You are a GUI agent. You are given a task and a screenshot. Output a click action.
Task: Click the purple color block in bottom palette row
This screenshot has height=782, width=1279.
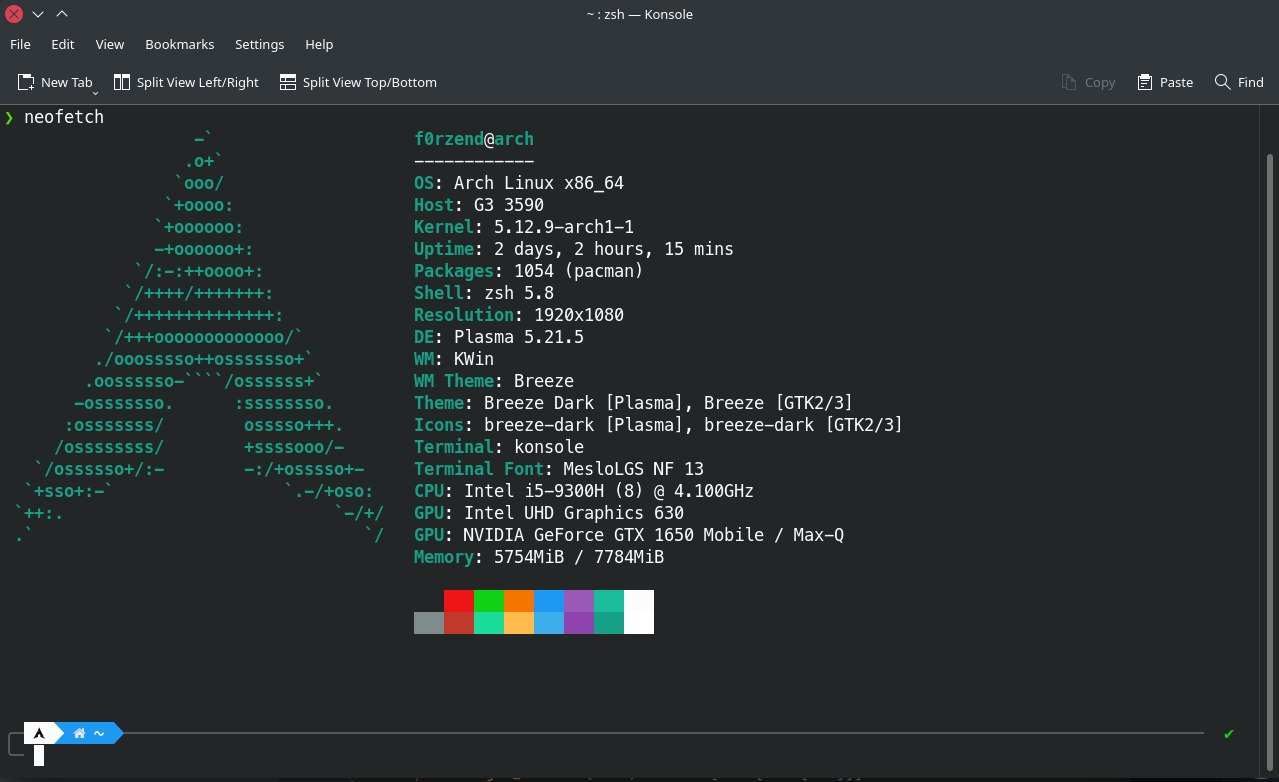coord(579,623)
